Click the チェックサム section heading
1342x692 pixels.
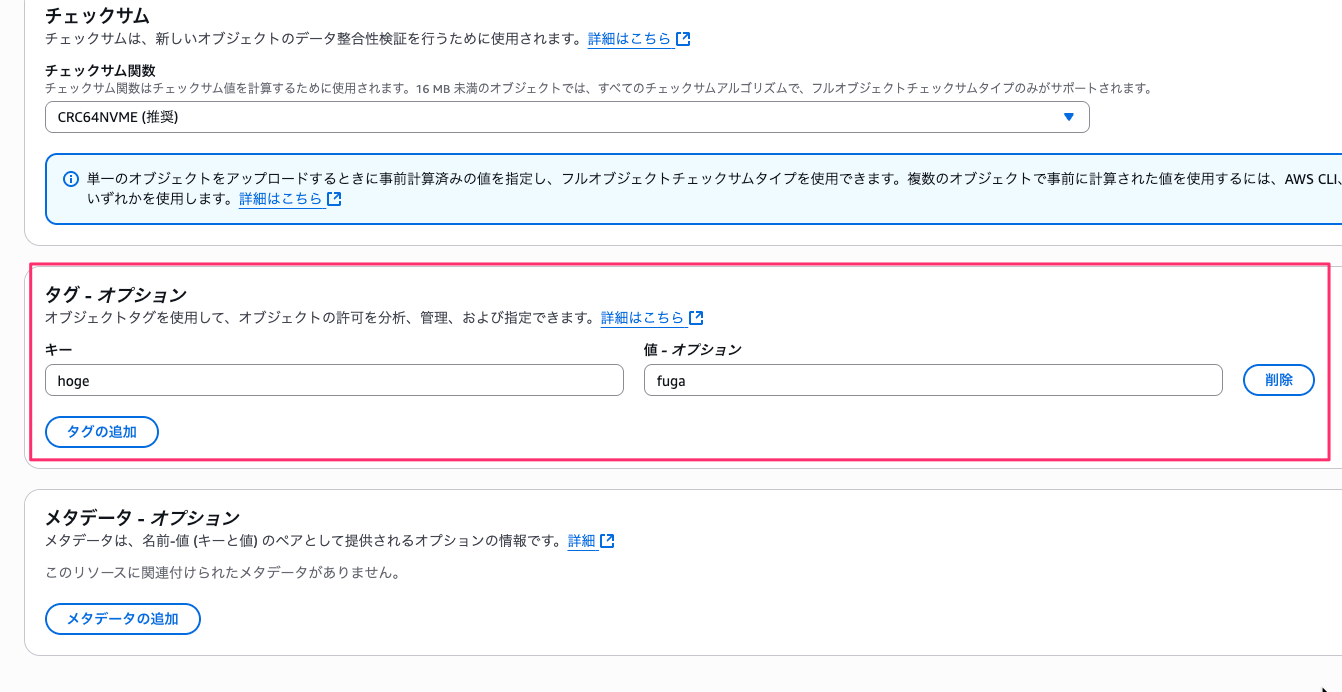pos(97,16)
